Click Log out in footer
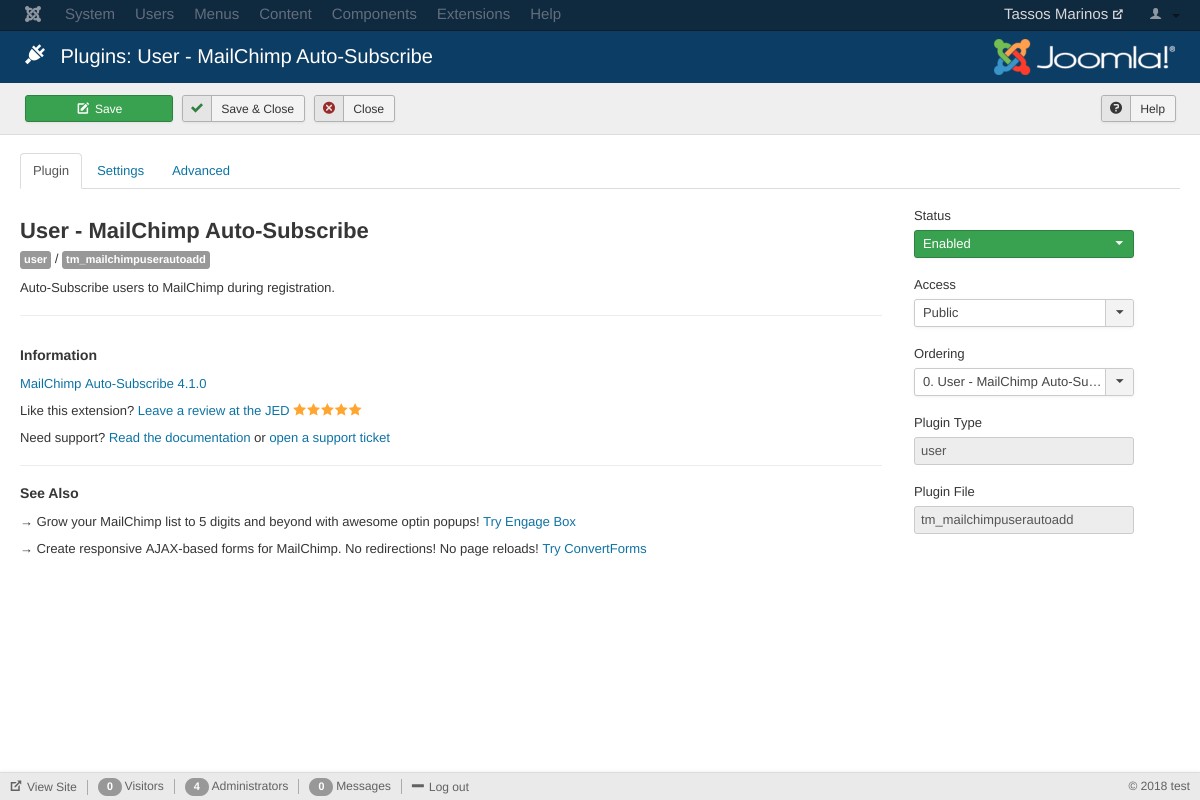Screen dimensions: 1200x800 440,786
